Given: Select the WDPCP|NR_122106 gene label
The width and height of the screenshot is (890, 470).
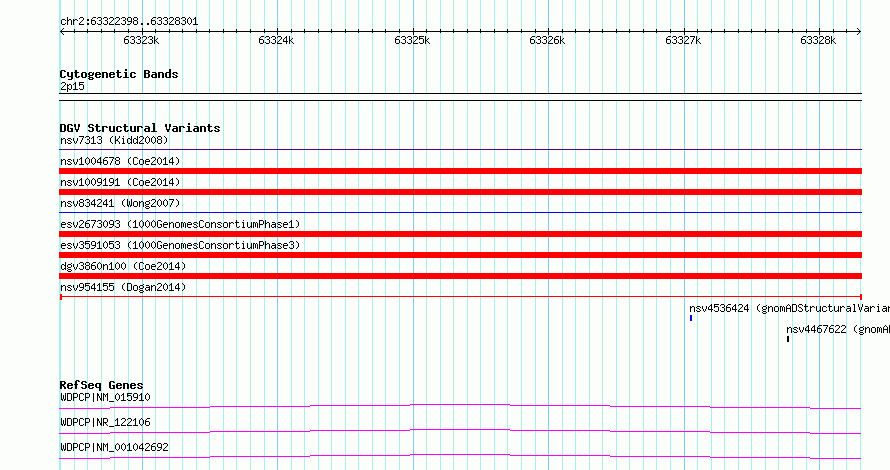Looking at the screenshot, I should (x=105, y=422).
